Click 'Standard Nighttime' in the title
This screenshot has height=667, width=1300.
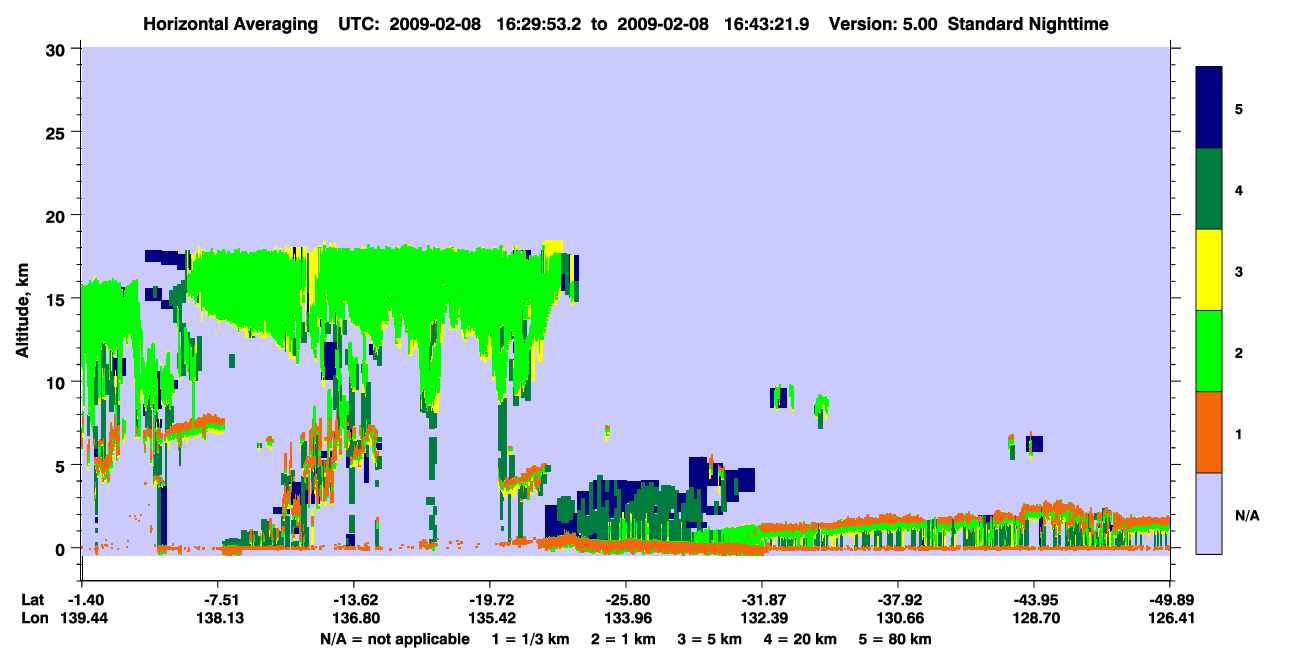click(x=1028, y=23)
